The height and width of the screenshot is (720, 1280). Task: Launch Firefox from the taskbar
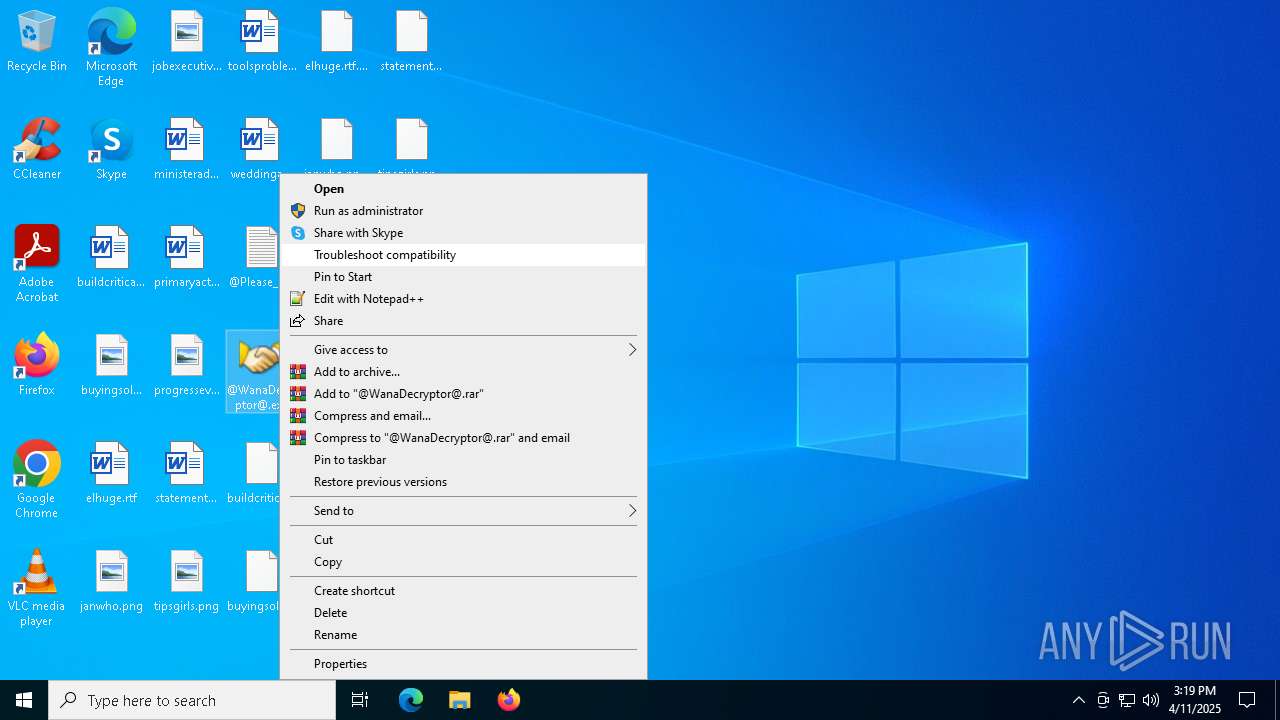(509, 700)
